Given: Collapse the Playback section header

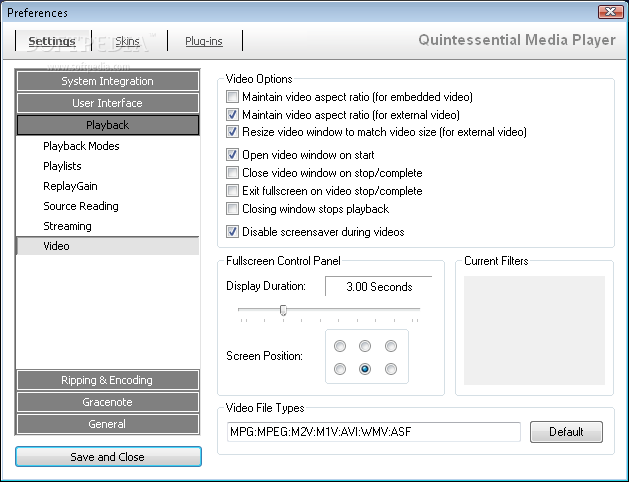Looking at the screenshot, I should [x=108, y=125].
